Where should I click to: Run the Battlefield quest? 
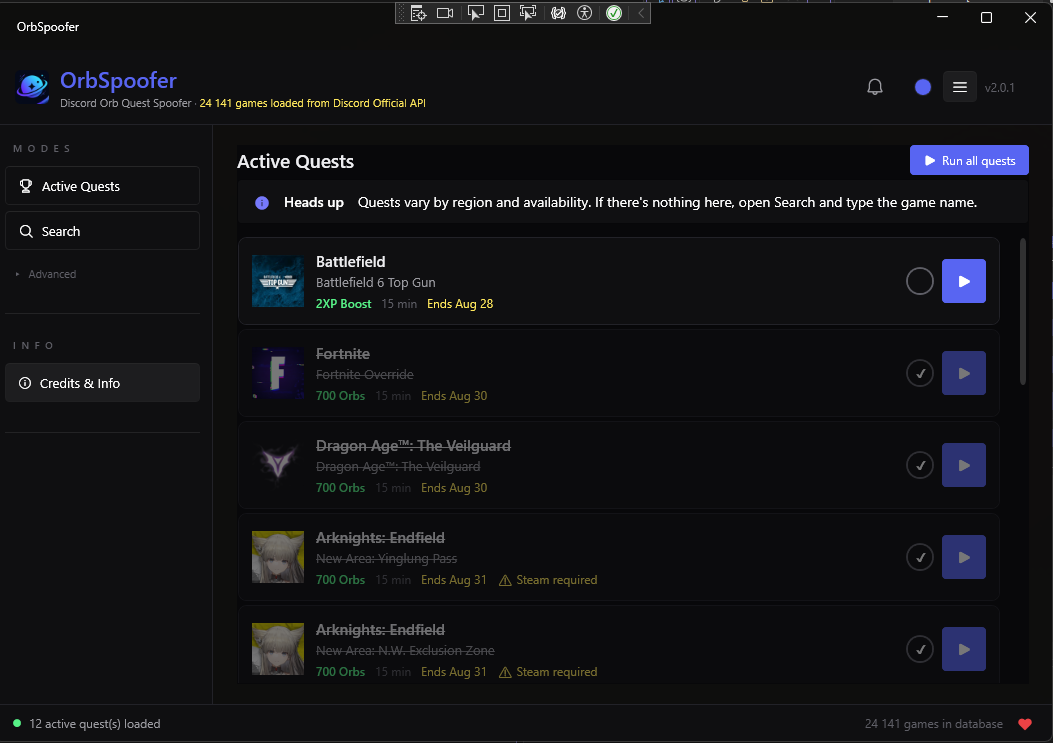click(964, 281)
